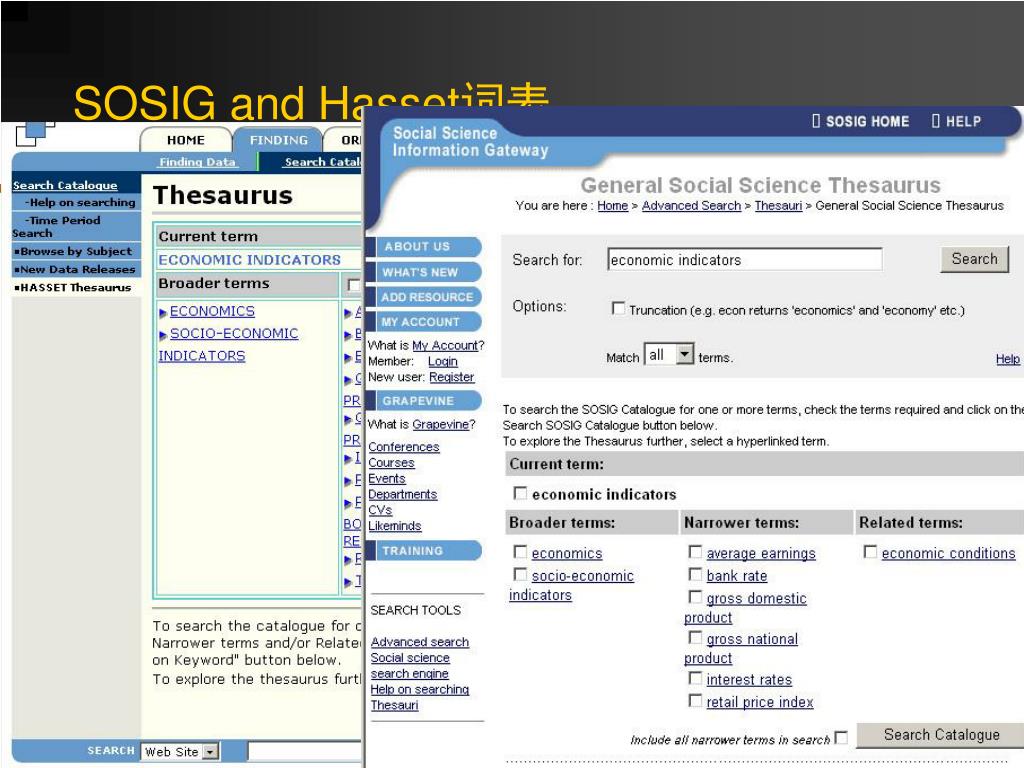
Task: Open the Likeminds link
Action: coord(394,526)
